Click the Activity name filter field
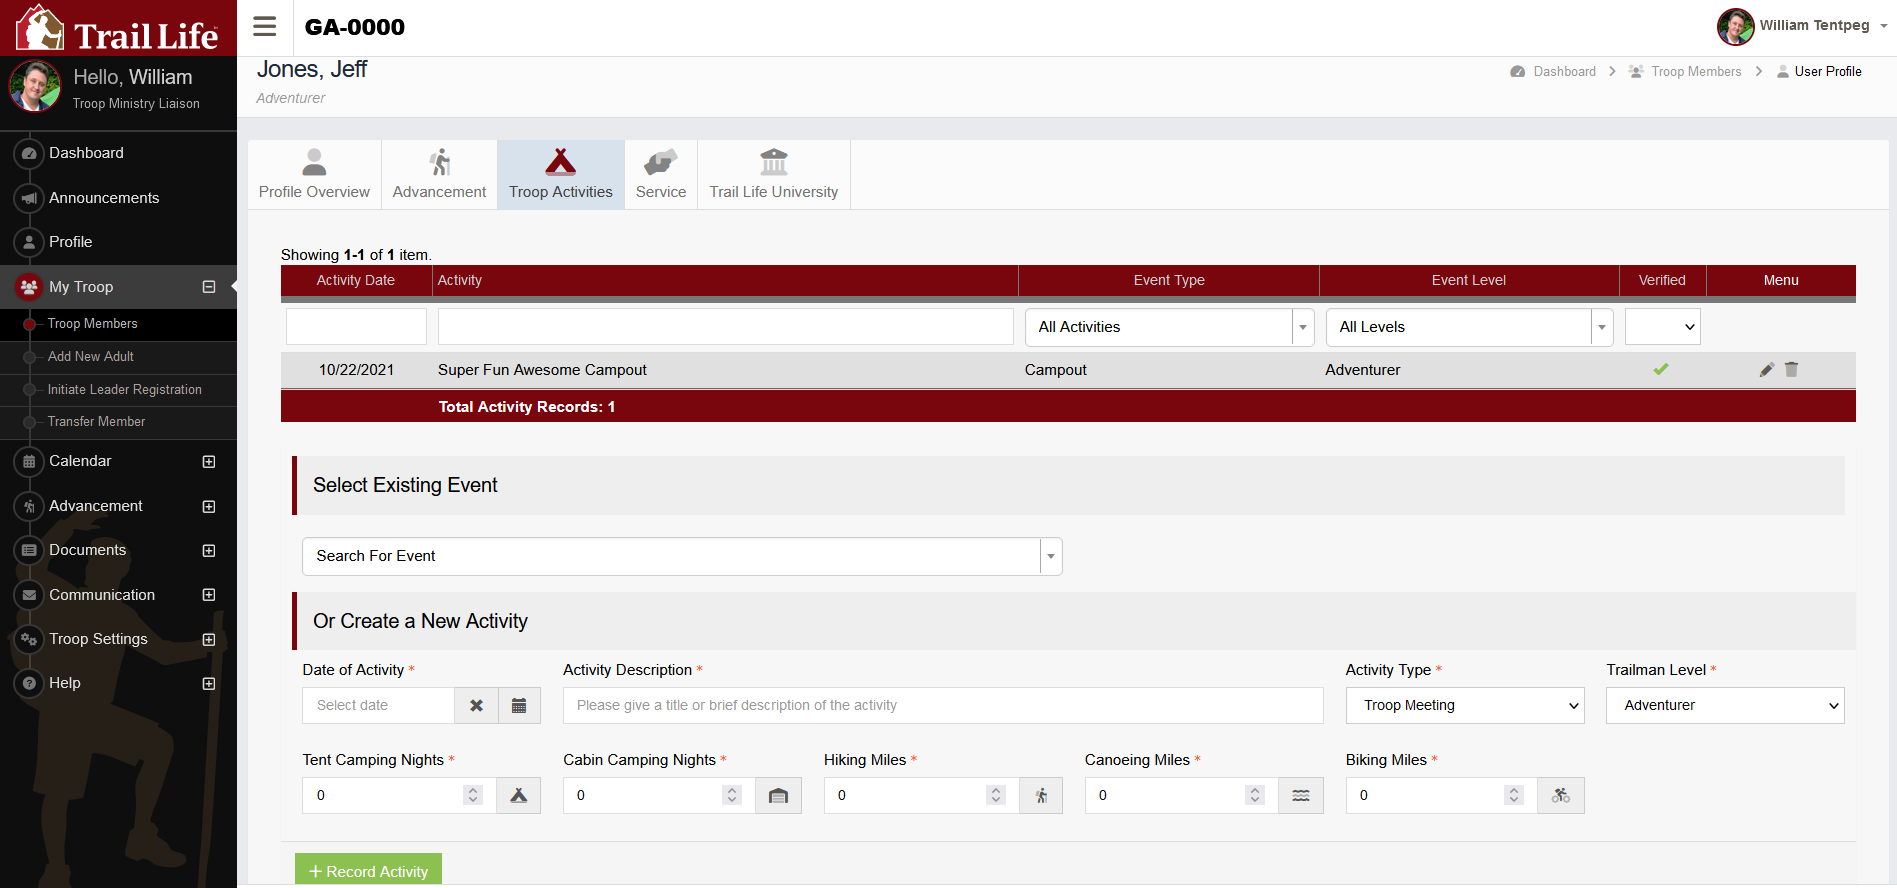The height and width of the screenshot is (888, 1897). coord(725,327)
